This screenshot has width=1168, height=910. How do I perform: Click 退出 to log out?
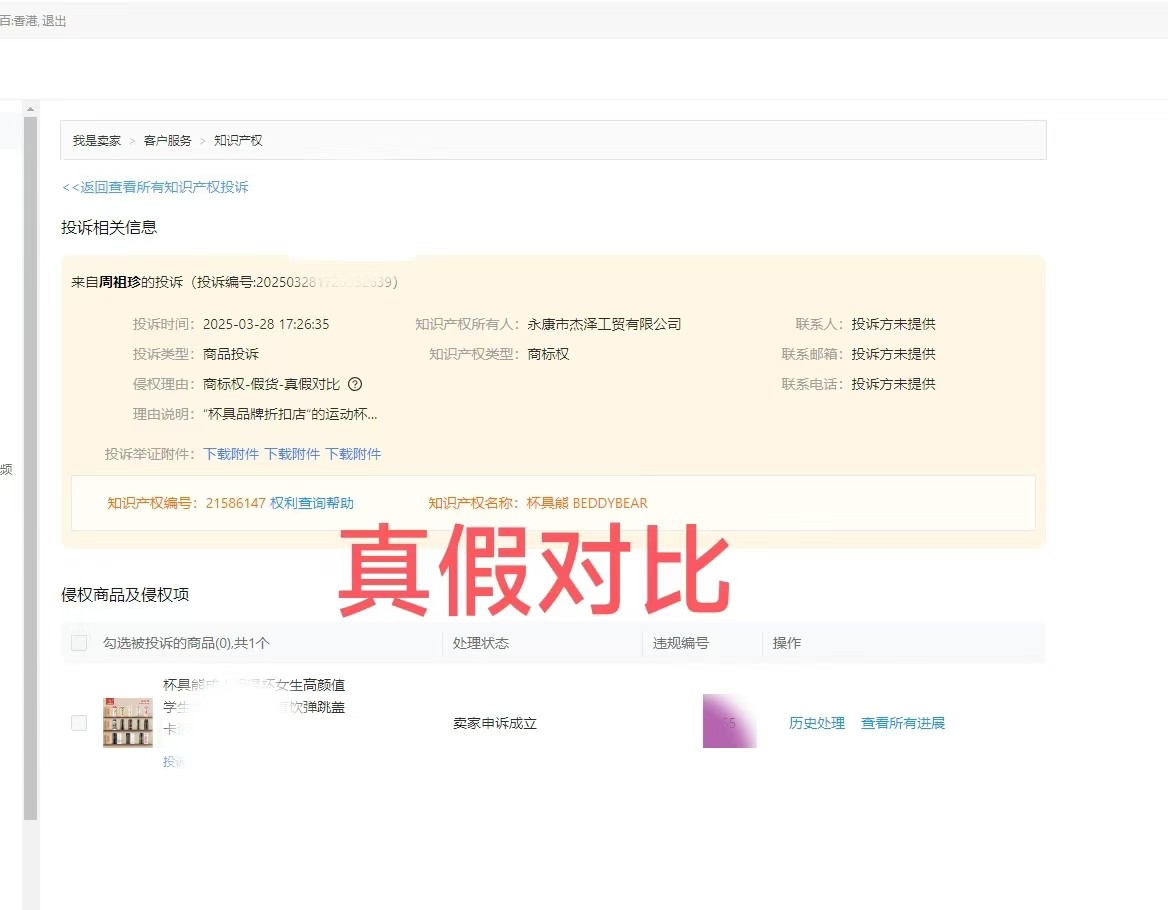(x=55, y=19)
